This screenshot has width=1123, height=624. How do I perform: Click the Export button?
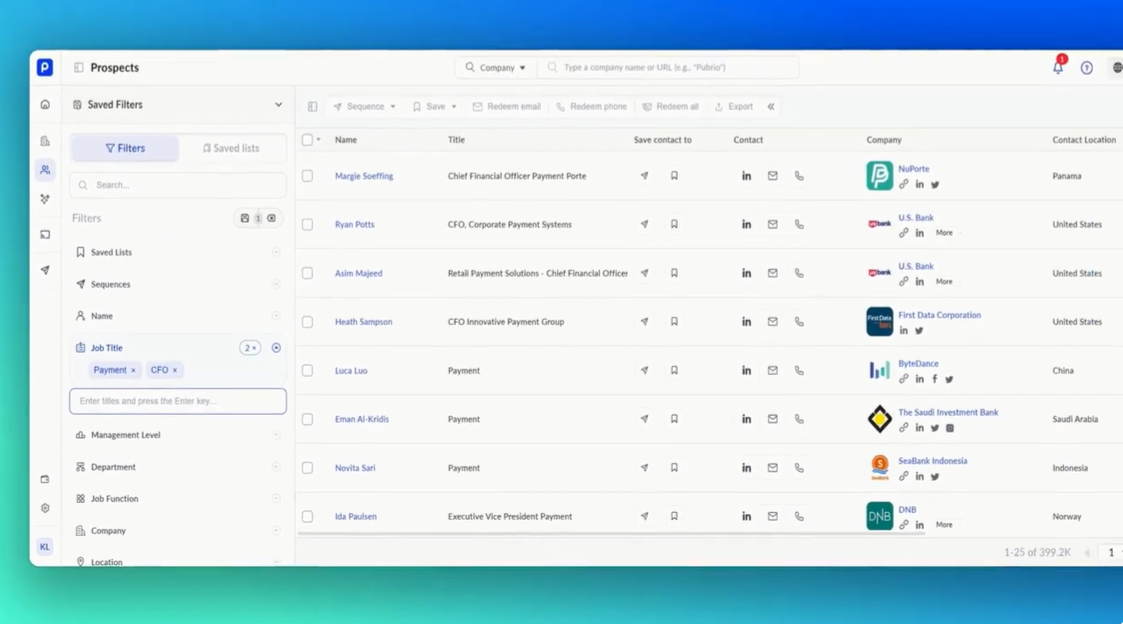[x=734, y=107]
